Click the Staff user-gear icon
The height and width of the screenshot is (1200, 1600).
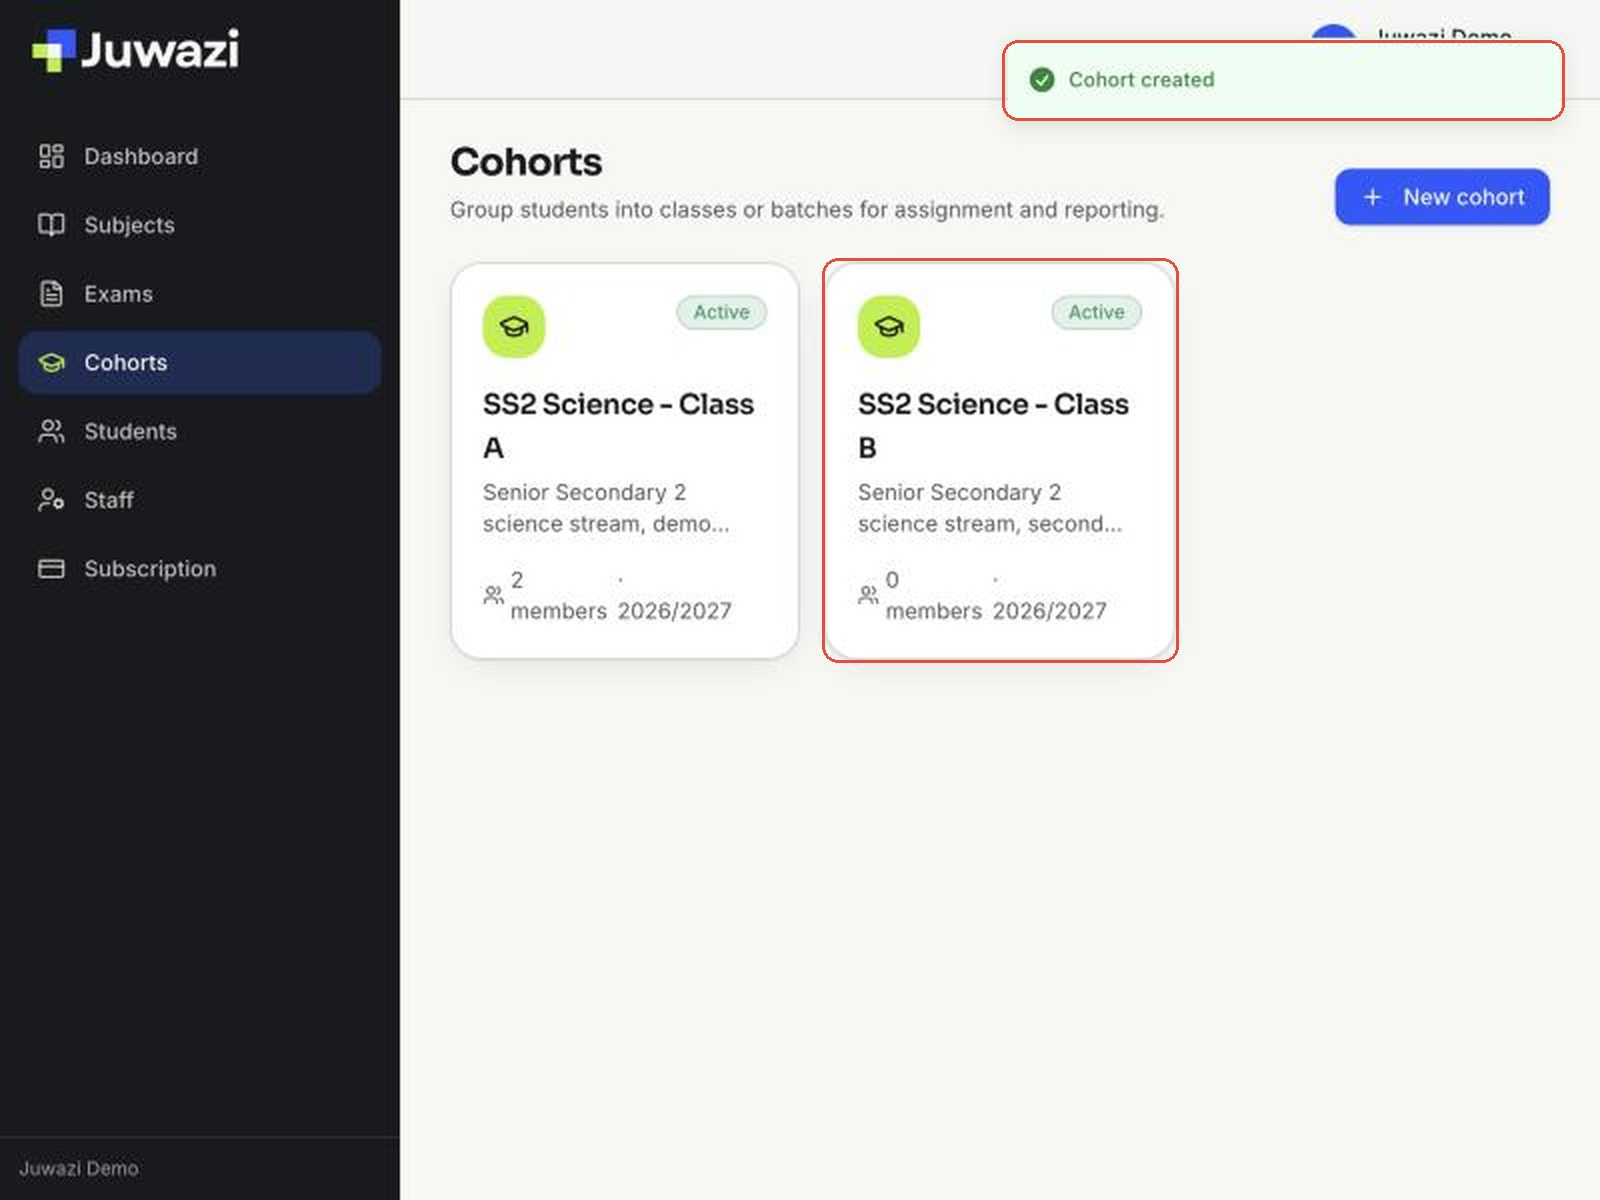(x=51, y=500)
